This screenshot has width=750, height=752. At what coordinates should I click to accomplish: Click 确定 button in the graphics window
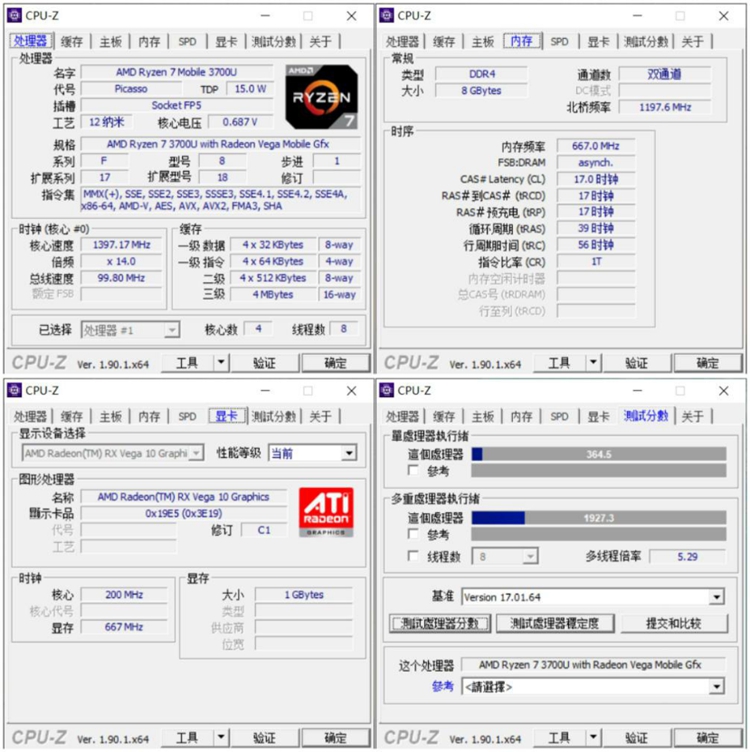(x=336, y=738)
